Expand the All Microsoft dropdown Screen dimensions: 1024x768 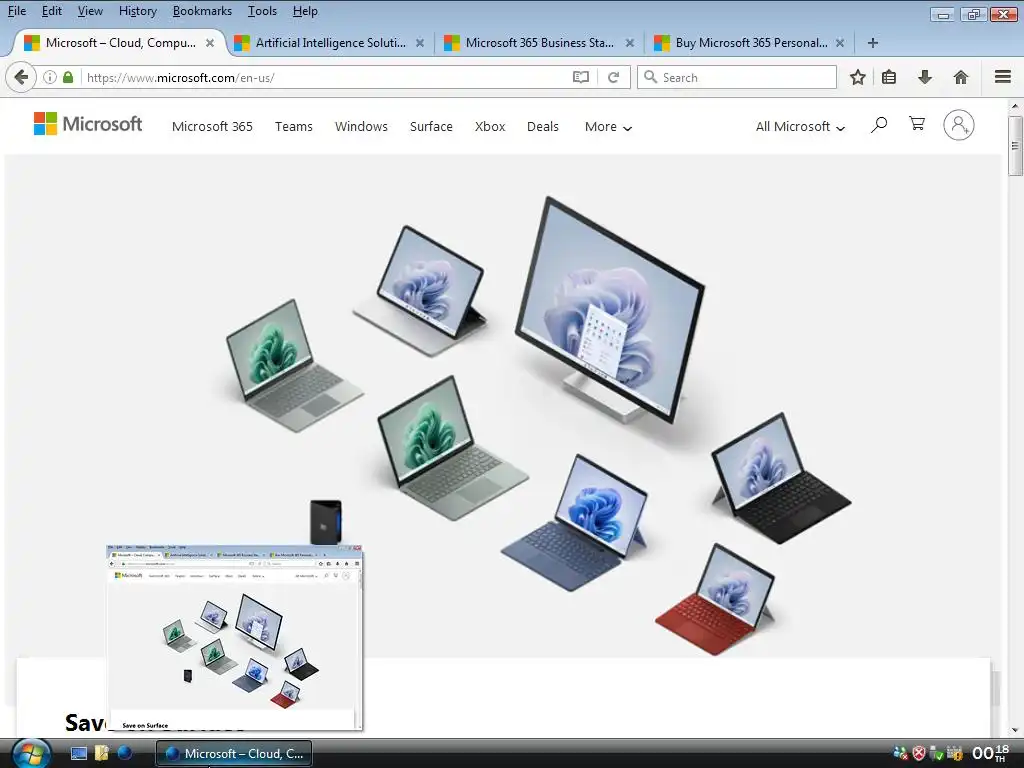coord(800,127)
